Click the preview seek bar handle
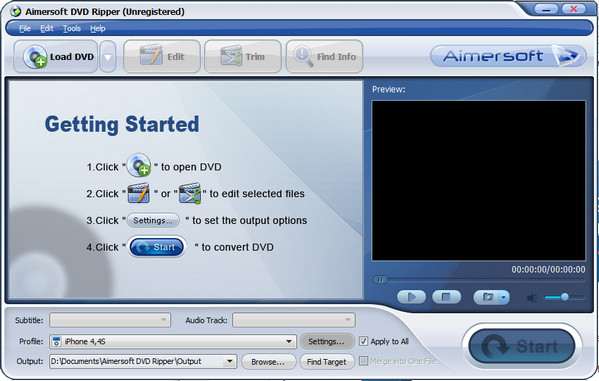This screenshot has width=599, height=381. pos(380,280)
